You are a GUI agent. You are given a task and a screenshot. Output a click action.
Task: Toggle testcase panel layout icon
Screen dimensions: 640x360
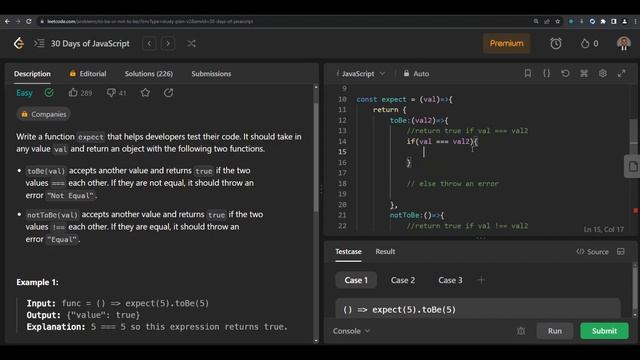point(620,251)
